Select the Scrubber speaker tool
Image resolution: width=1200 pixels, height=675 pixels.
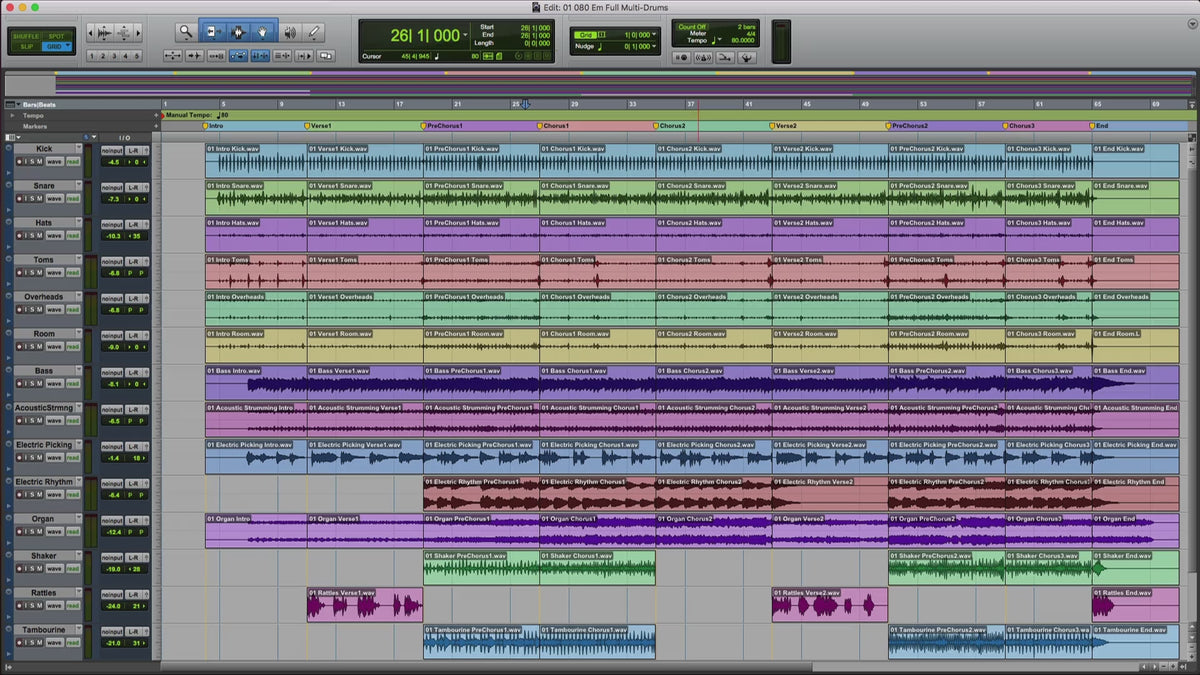290,32
